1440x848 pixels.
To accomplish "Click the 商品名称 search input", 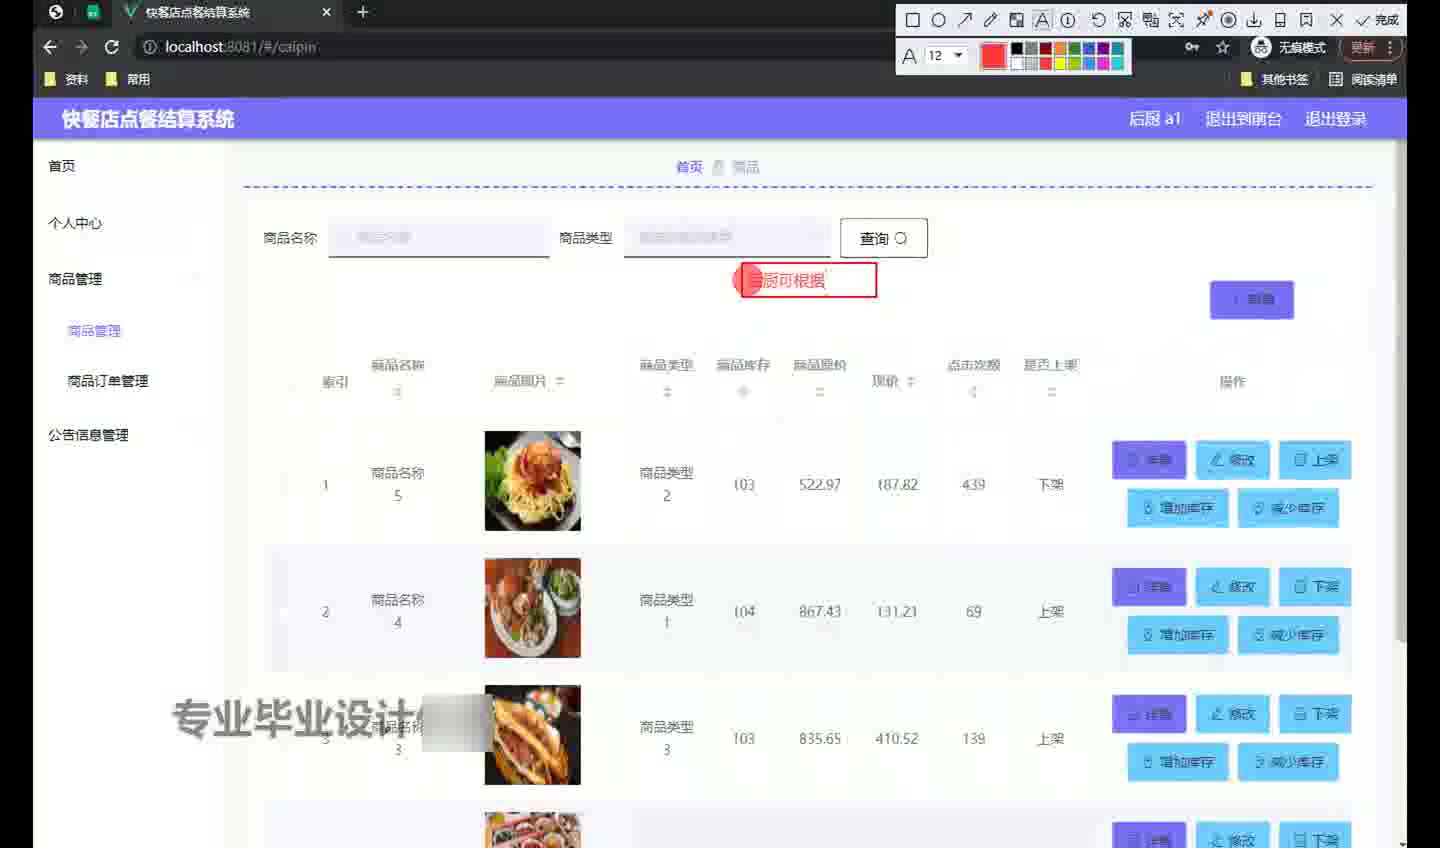I will [x=439, y=238].
